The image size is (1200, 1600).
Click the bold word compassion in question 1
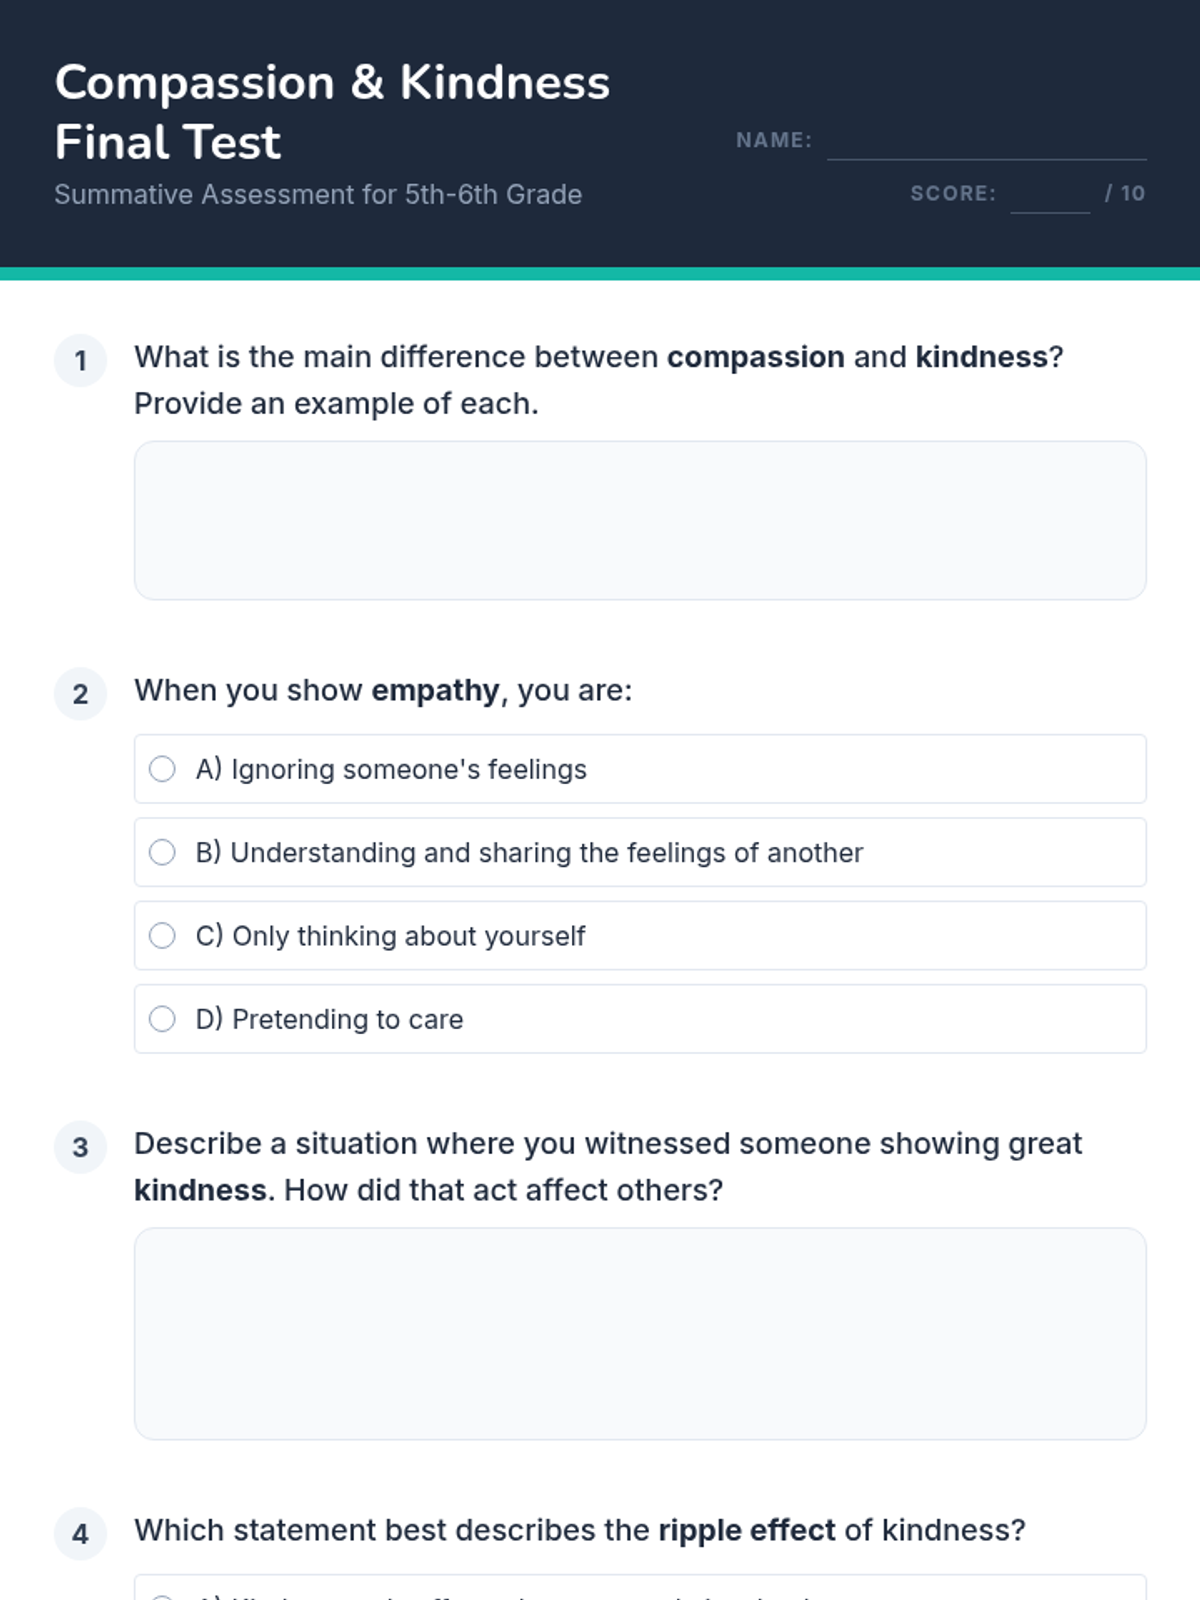point(755,357)
